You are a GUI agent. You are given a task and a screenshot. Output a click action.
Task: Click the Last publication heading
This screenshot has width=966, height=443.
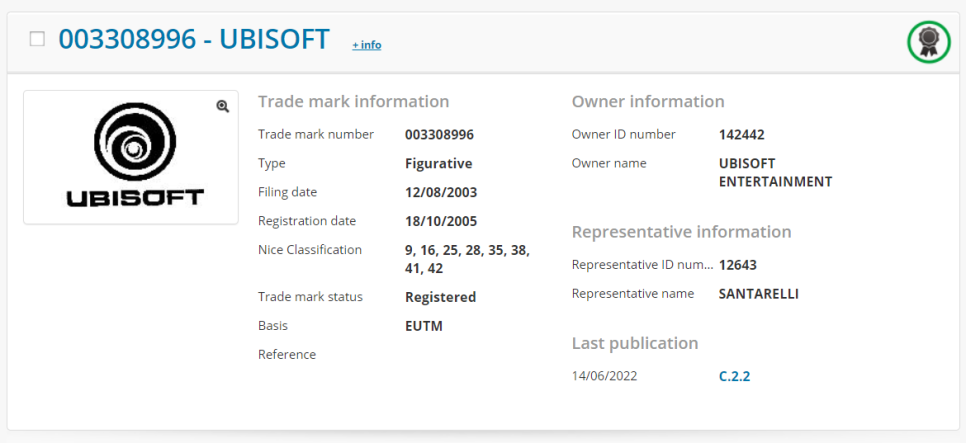(x=635, y=343)
